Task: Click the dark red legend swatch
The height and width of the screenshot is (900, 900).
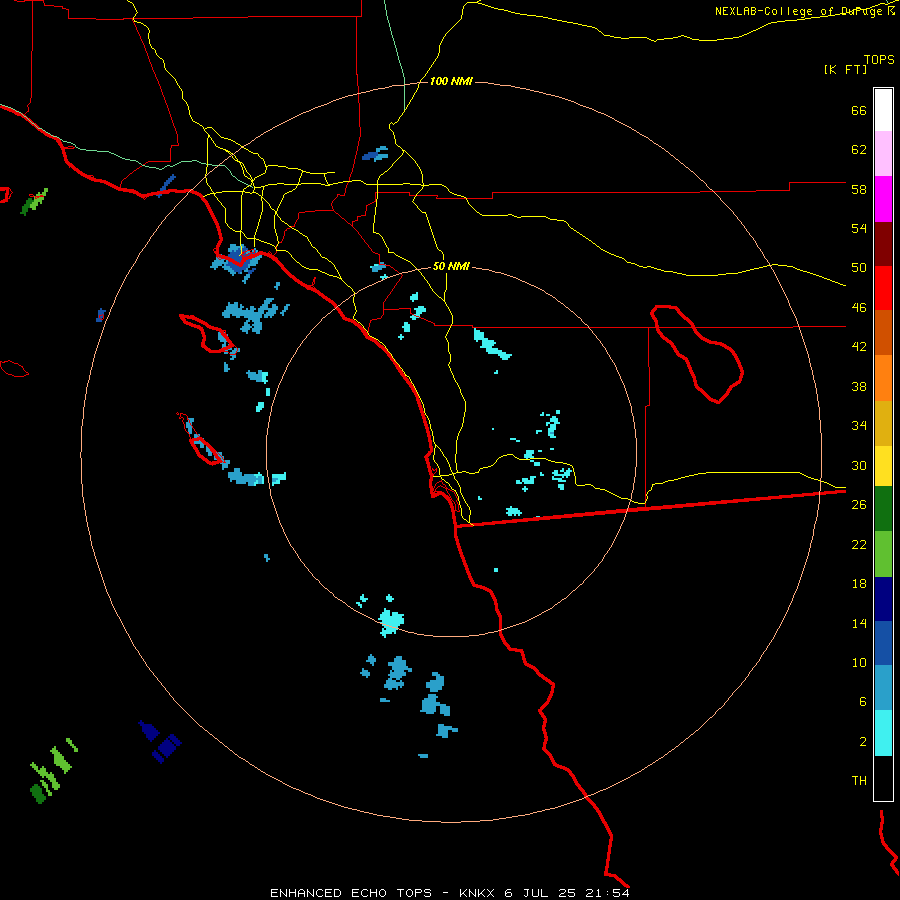Action: 883,245
